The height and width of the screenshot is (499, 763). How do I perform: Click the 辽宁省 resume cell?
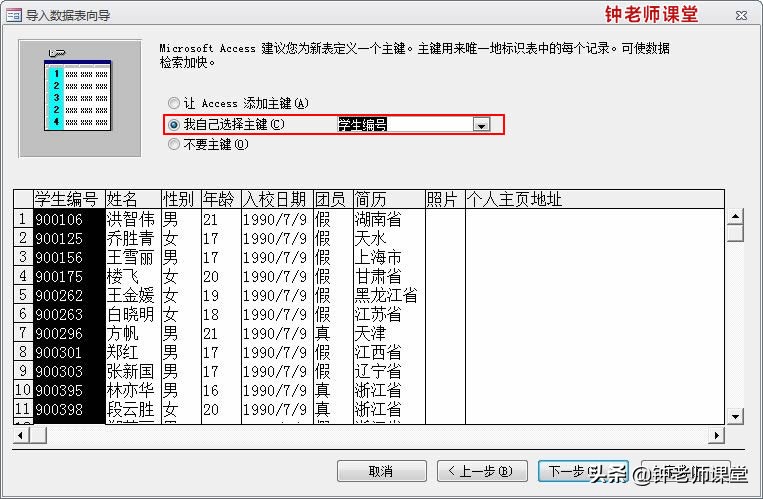389,371
